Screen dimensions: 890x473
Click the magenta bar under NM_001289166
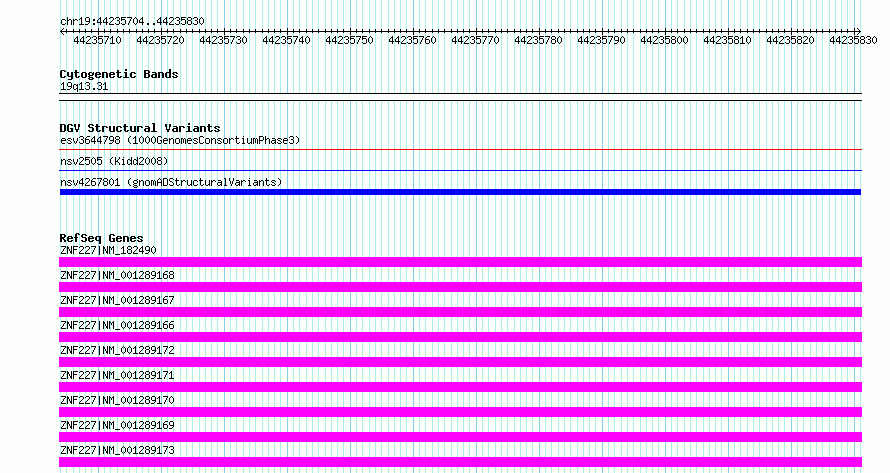(x=460, y=337)
